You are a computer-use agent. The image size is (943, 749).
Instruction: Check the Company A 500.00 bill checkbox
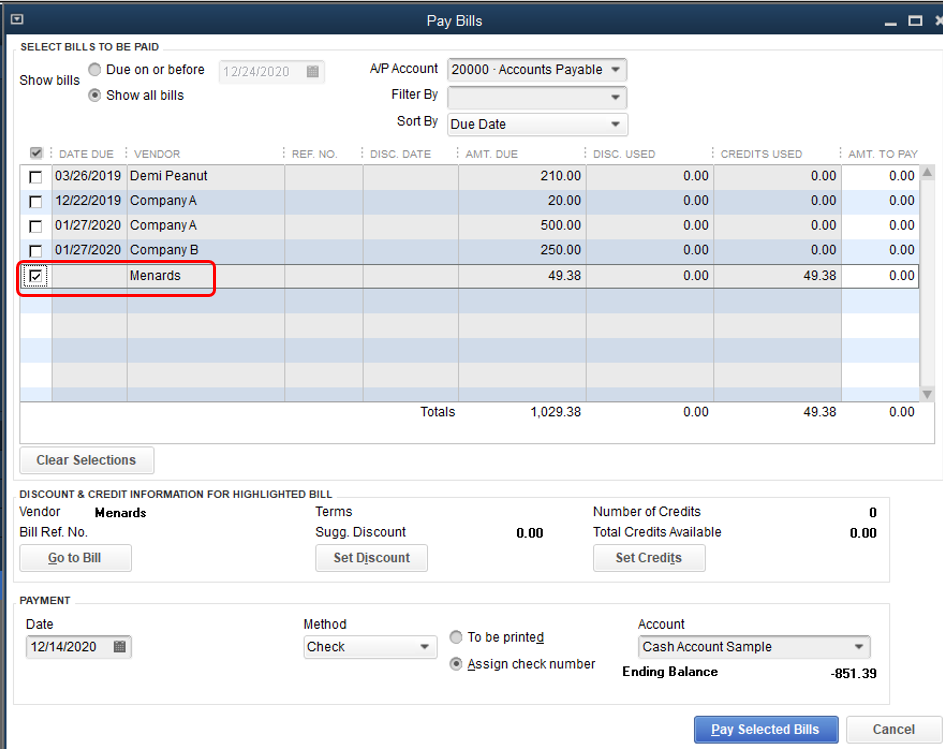(35, 226)
